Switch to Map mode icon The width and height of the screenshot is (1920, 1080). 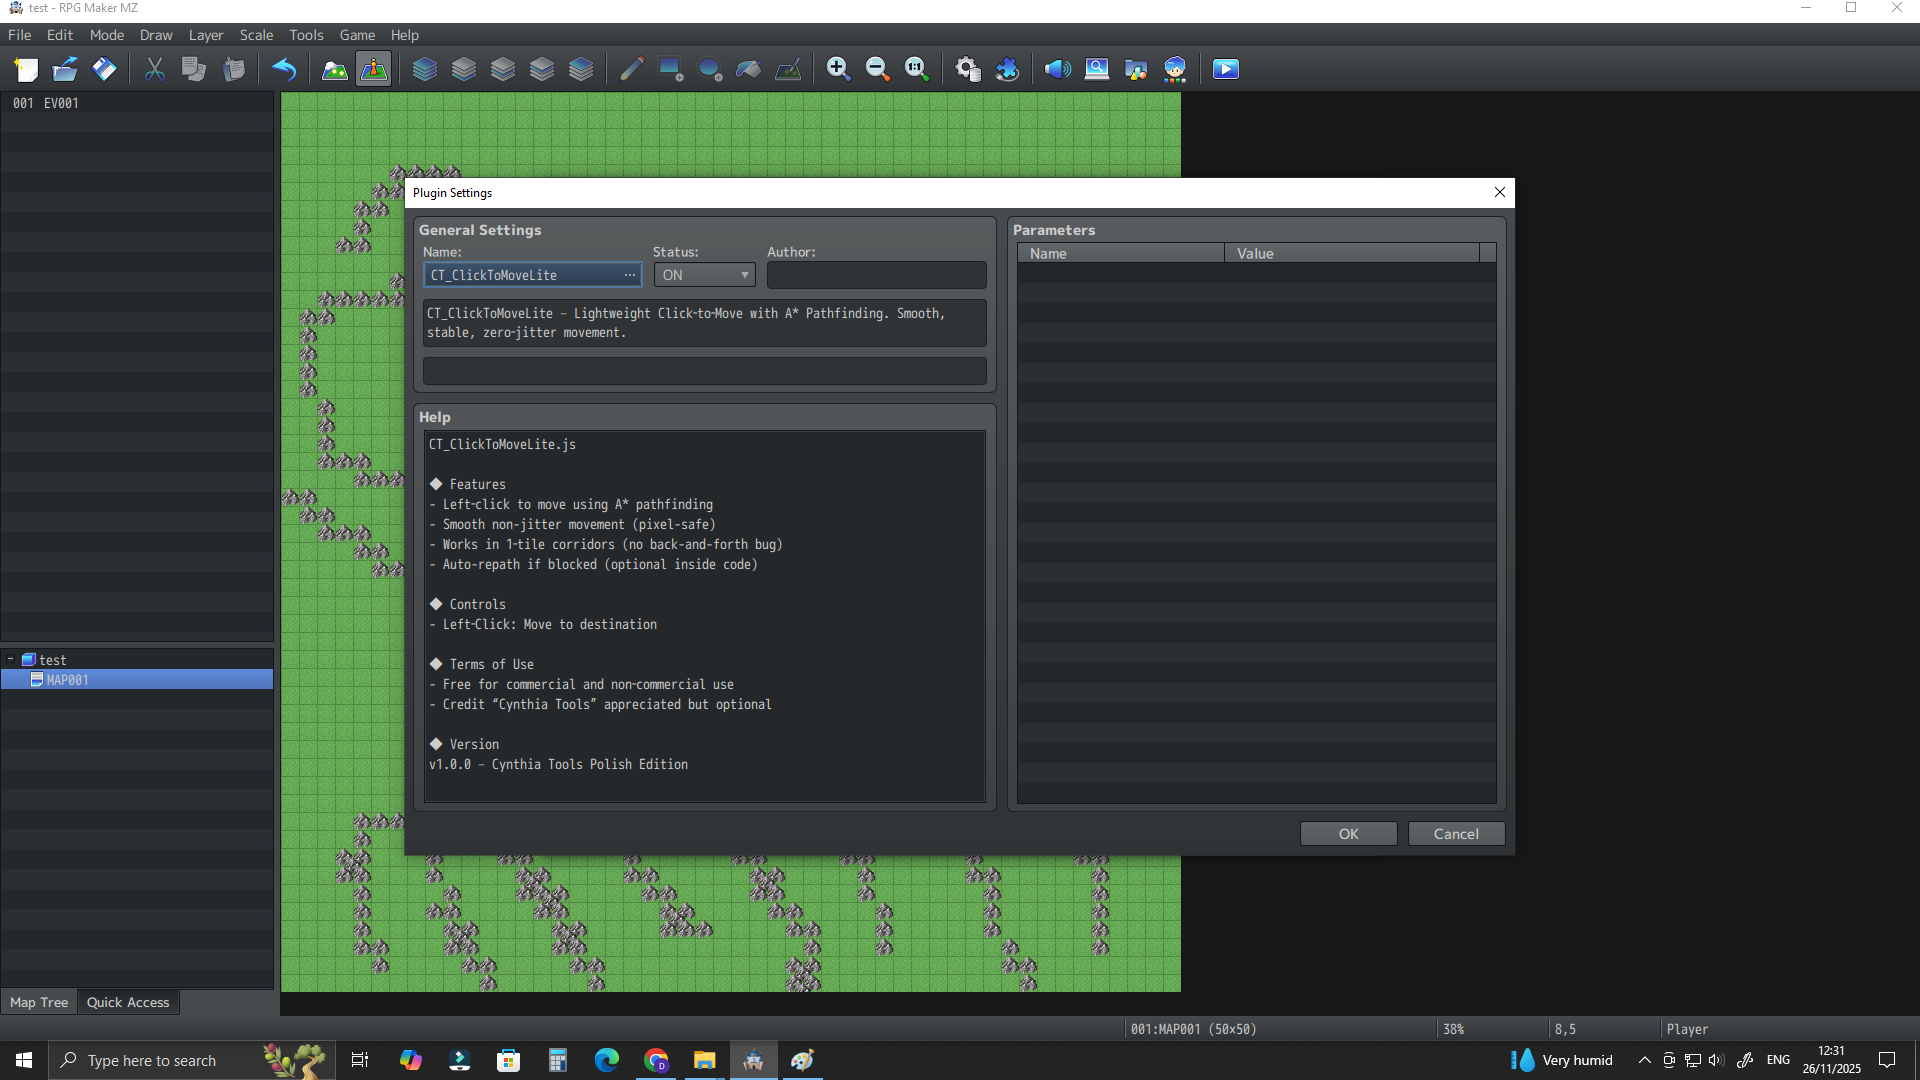tap(334, 69)
